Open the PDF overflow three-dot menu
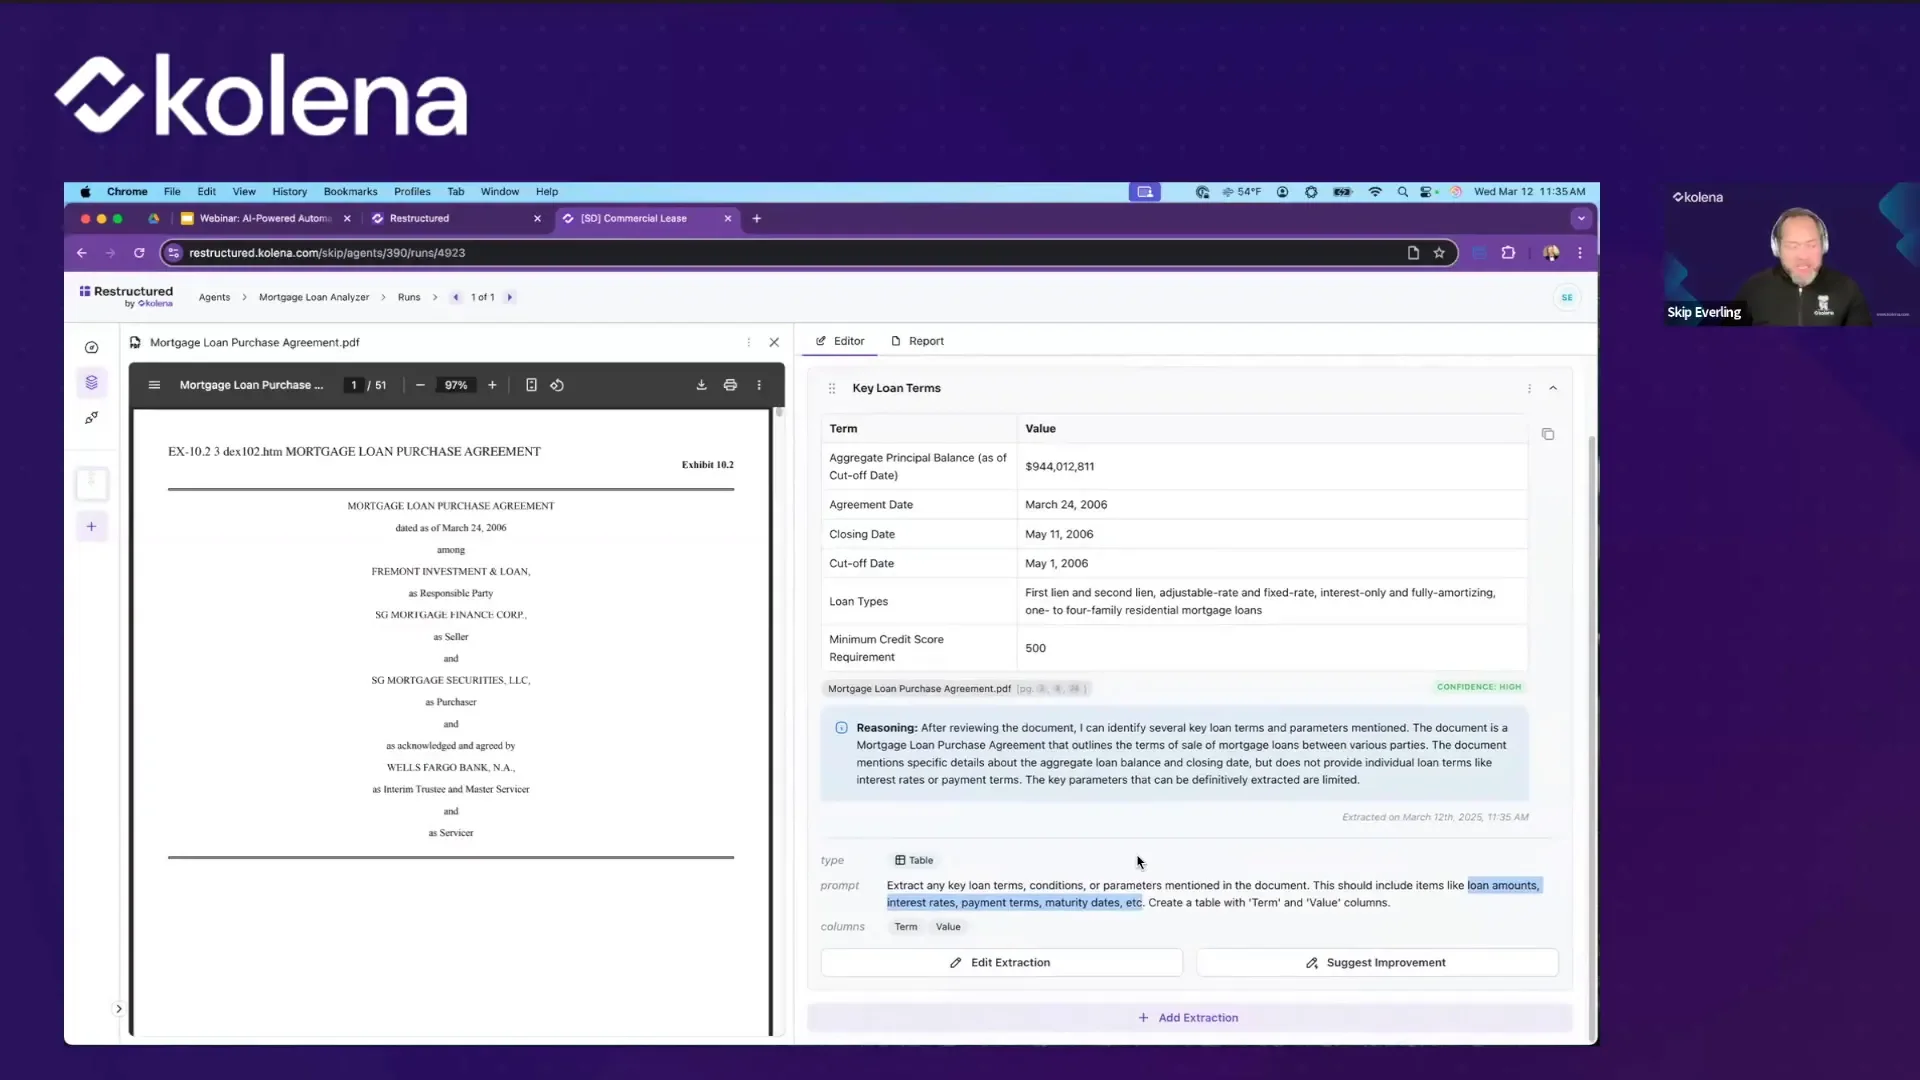The height and width of the screenshot is (1080, 1920). click(759, 385)
